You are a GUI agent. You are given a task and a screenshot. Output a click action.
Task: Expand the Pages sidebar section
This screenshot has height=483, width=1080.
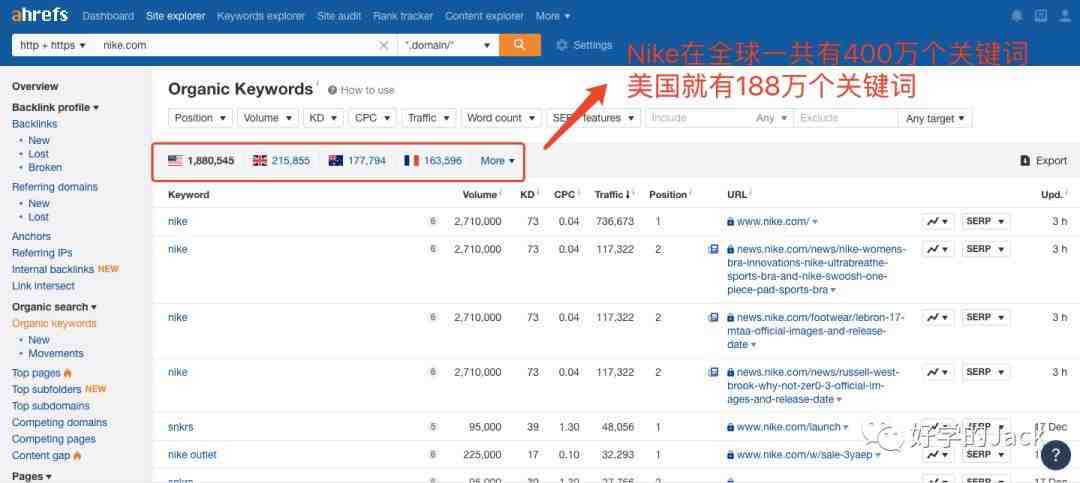pyautogui.click(x=32, y=476)
